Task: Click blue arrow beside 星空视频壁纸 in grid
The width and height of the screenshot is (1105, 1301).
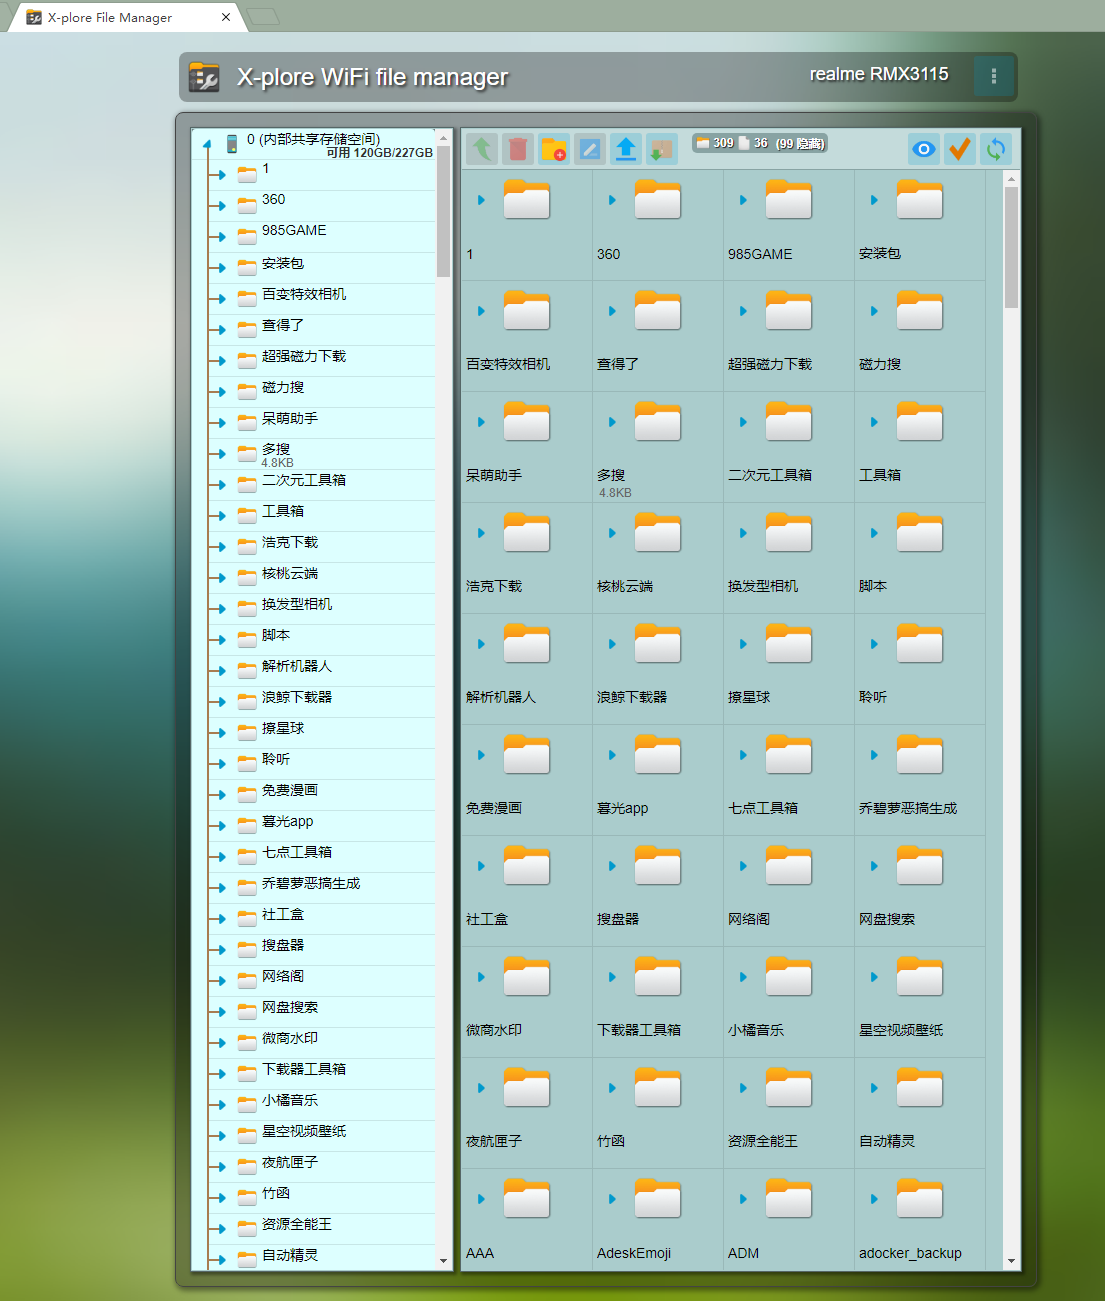Action: click(874, 977)
